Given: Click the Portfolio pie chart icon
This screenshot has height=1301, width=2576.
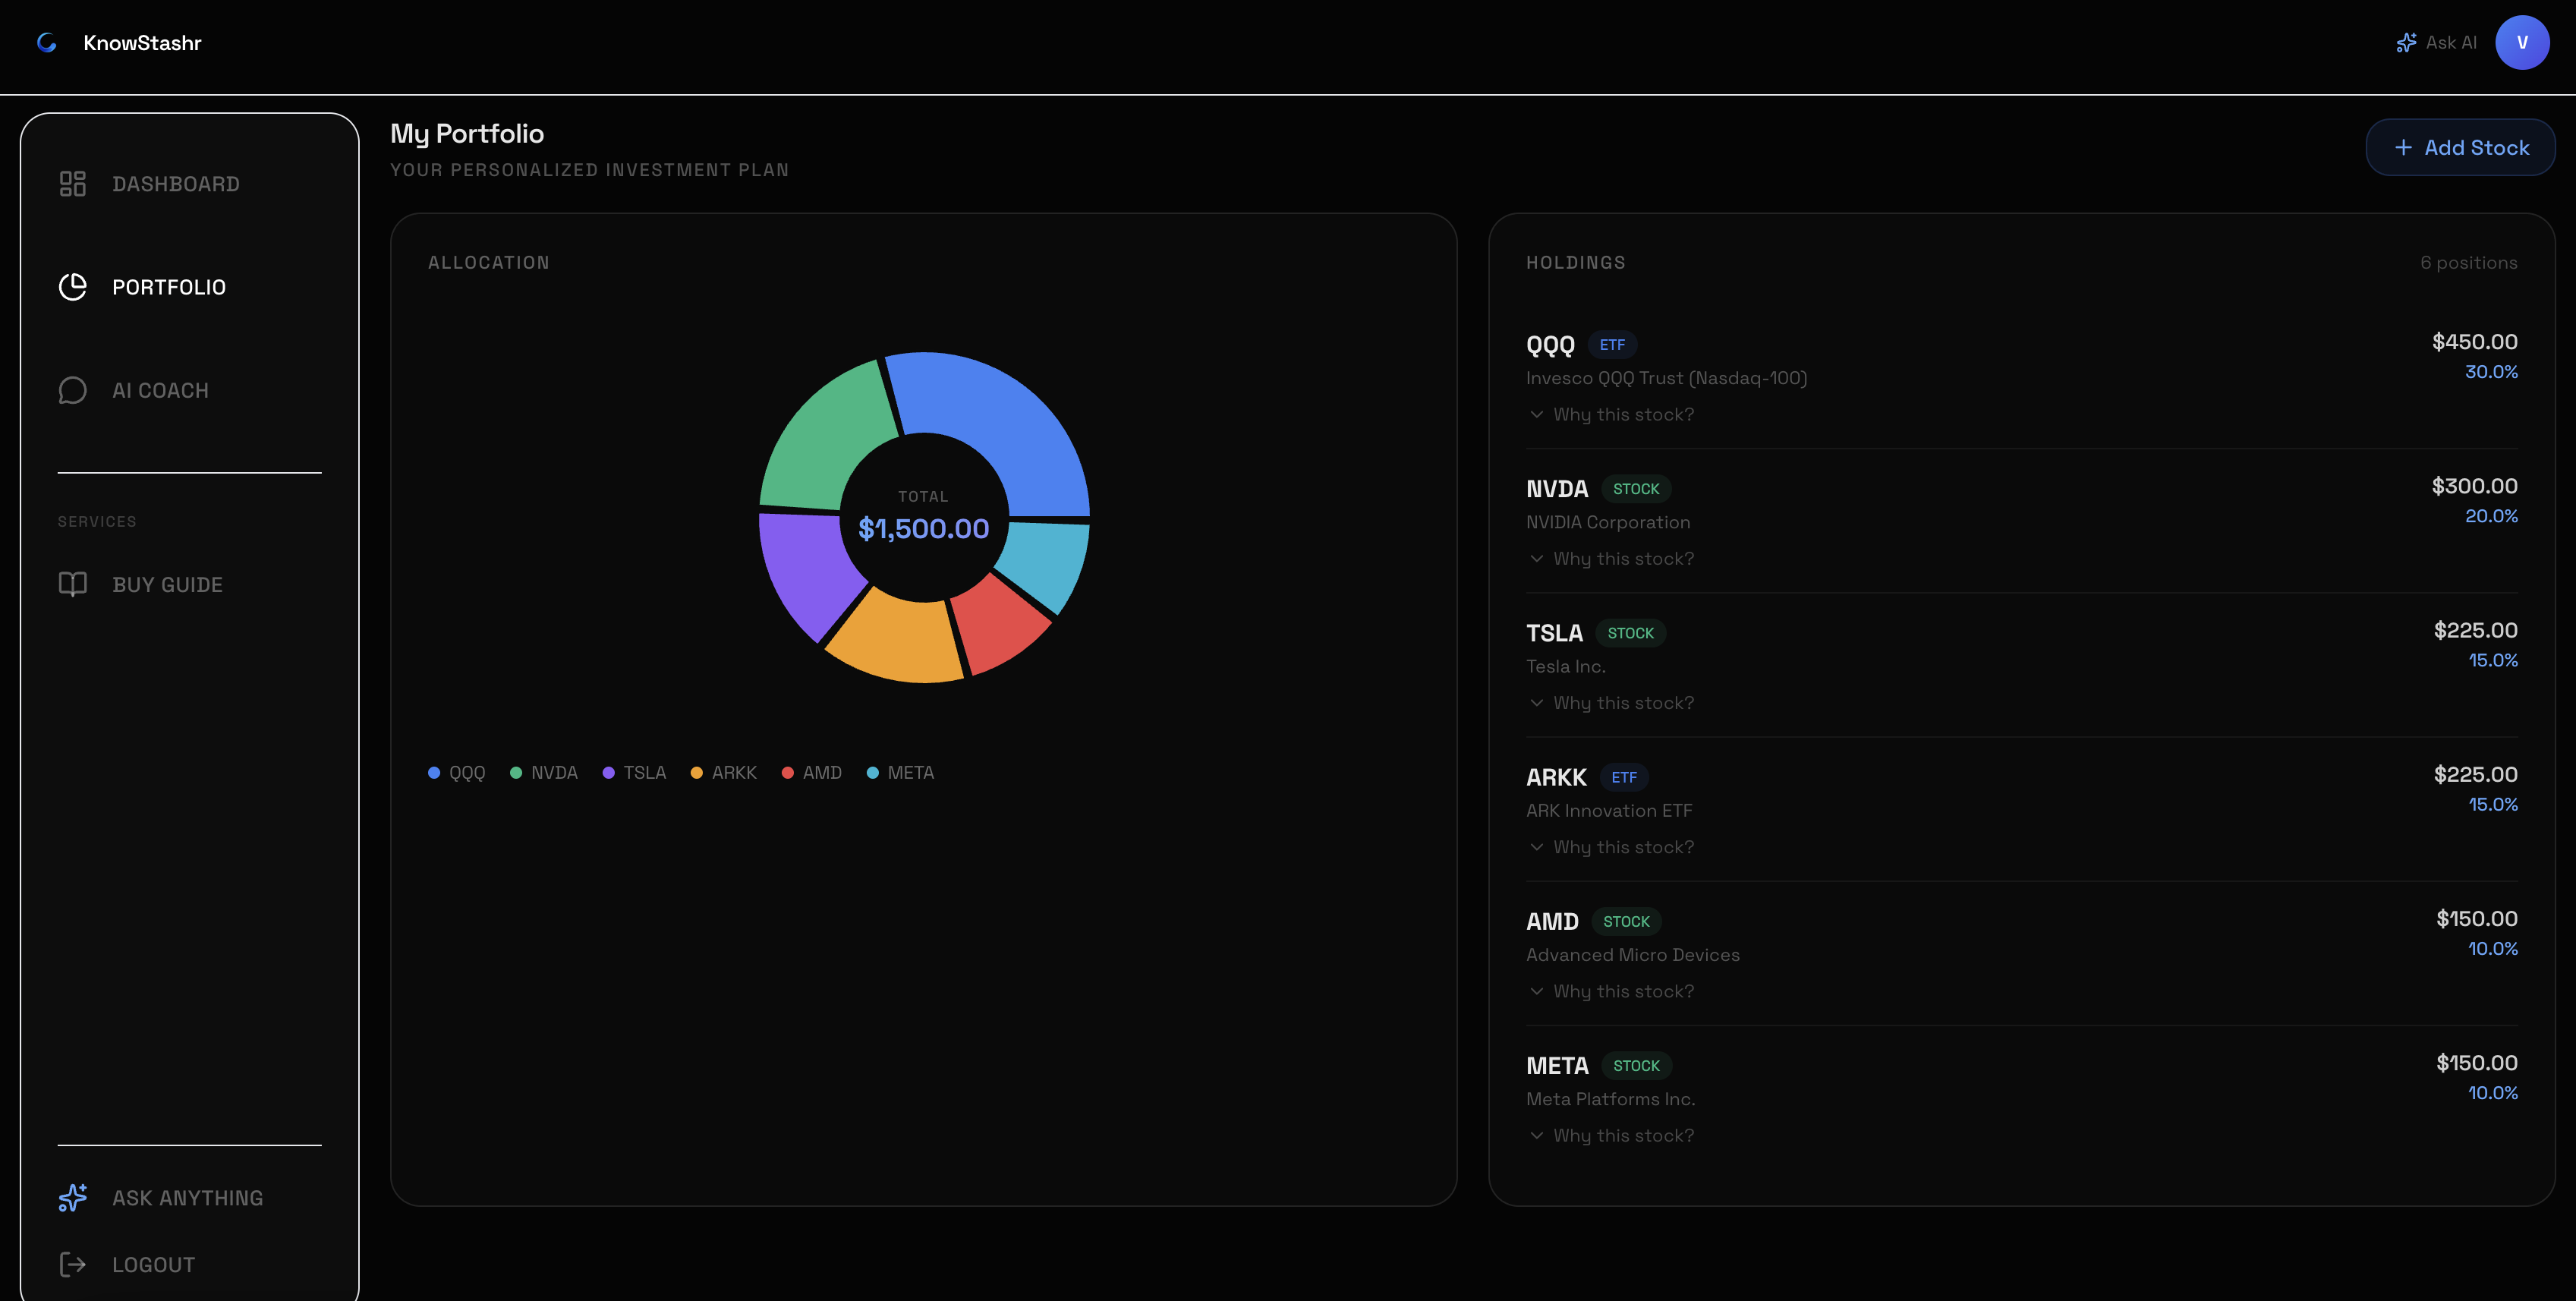Looking at the screenshot, I should pos(72,287).
